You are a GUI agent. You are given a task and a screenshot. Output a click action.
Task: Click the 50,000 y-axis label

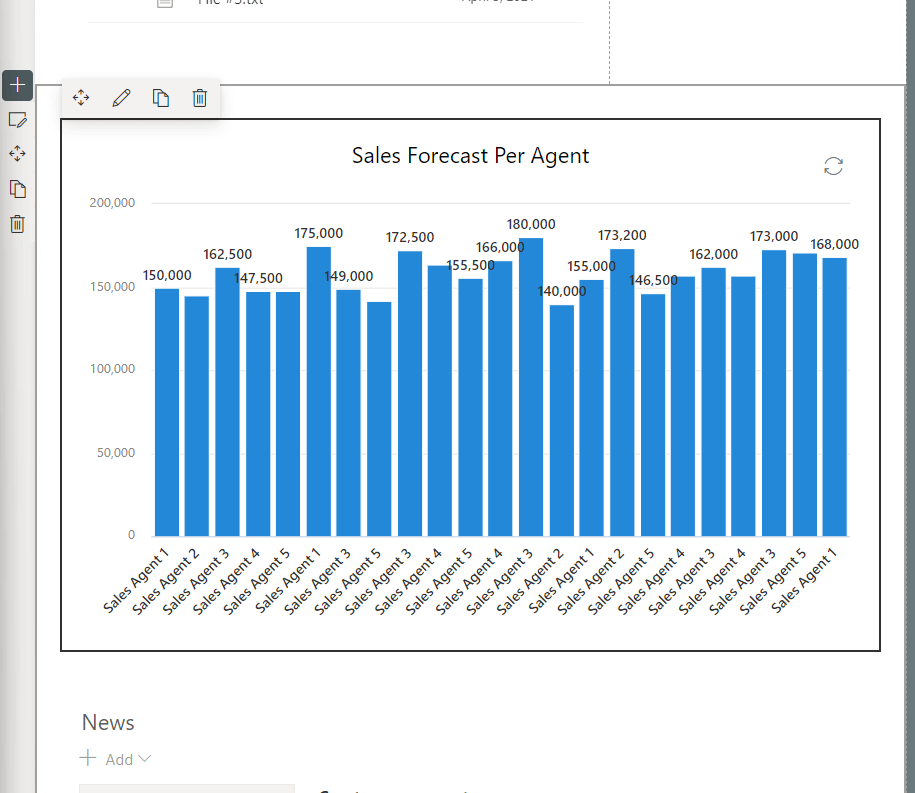(116, 453)
